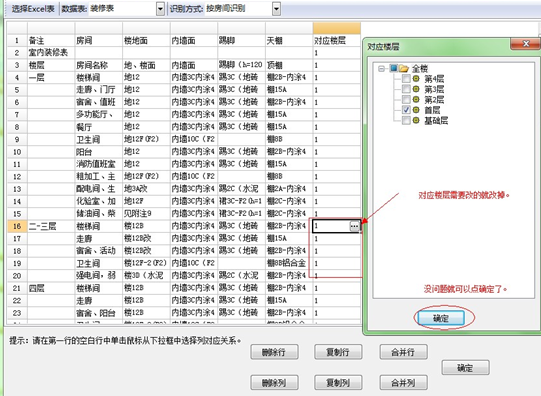Screen dimensions: 541x396
Task: Click the 卫生间 room cell in row 9
Action: 99,139
